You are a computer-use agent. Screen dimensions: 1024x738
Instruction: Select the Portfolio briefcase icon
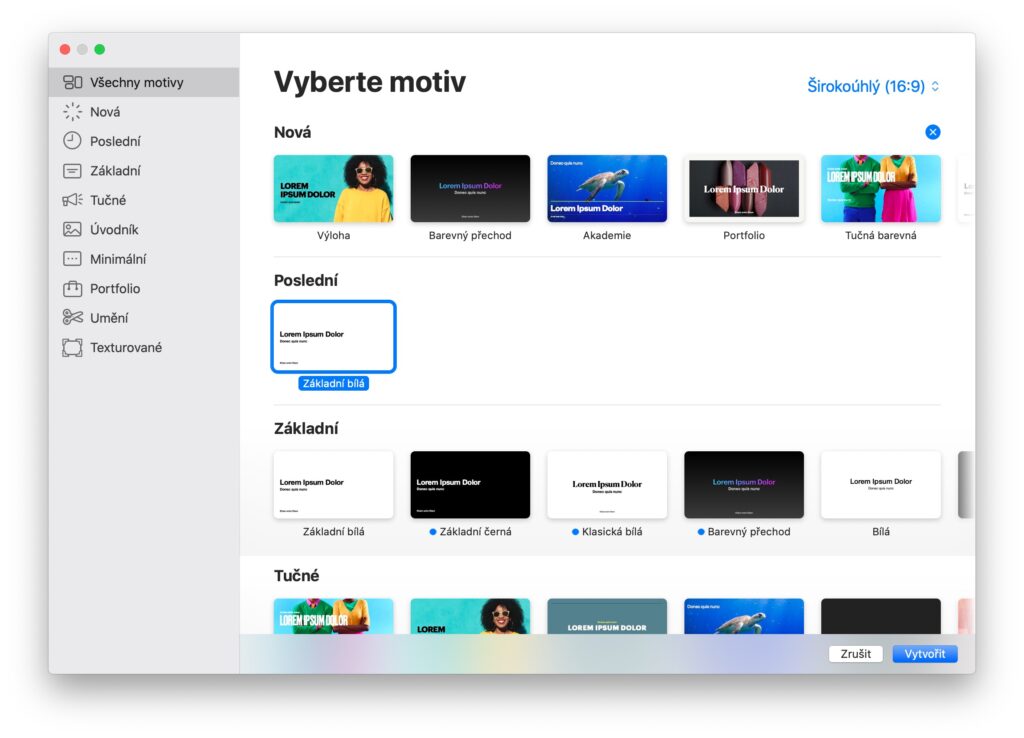point(72,288)
